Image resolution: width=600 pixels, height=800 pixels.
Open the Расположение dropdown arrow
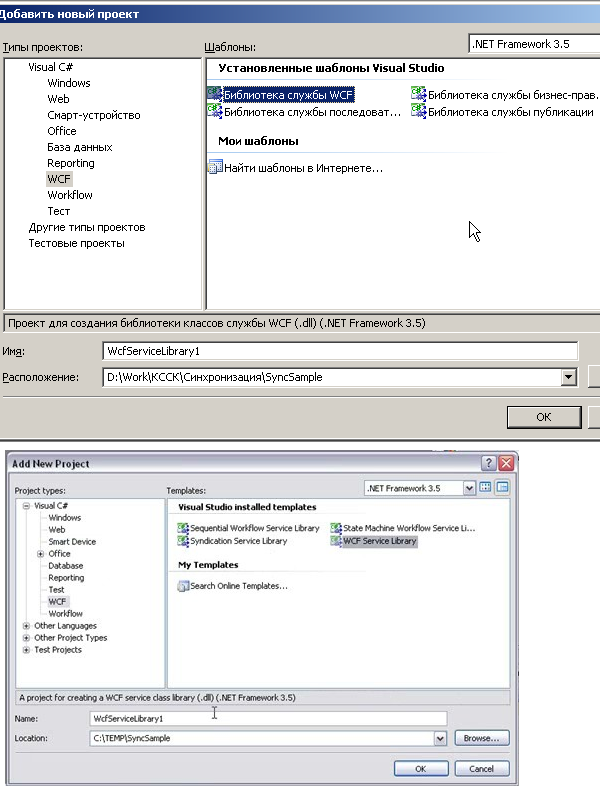569,378
